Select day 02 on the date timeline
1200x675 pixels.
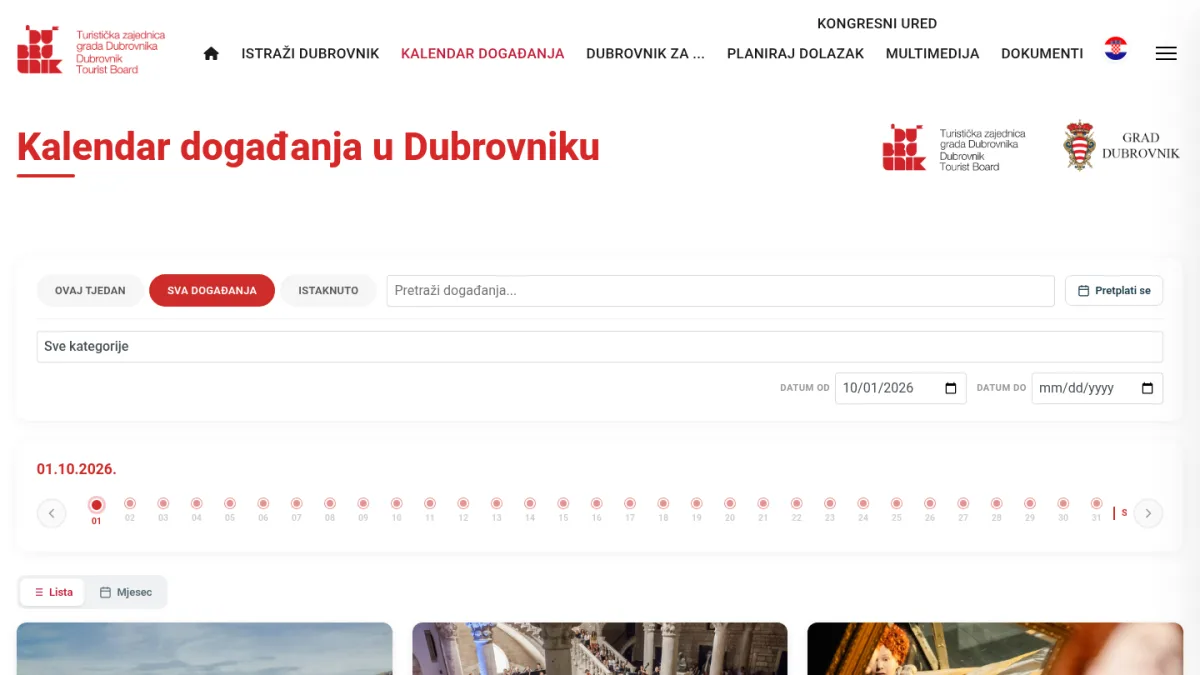(130, 510)
